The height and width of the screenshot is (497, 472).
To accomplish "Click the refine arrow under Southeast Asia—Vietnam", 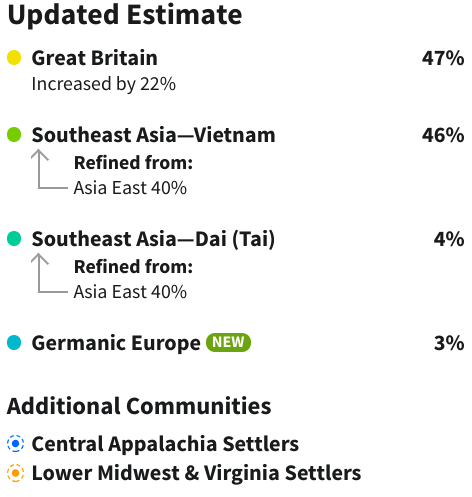I will 49,169.
